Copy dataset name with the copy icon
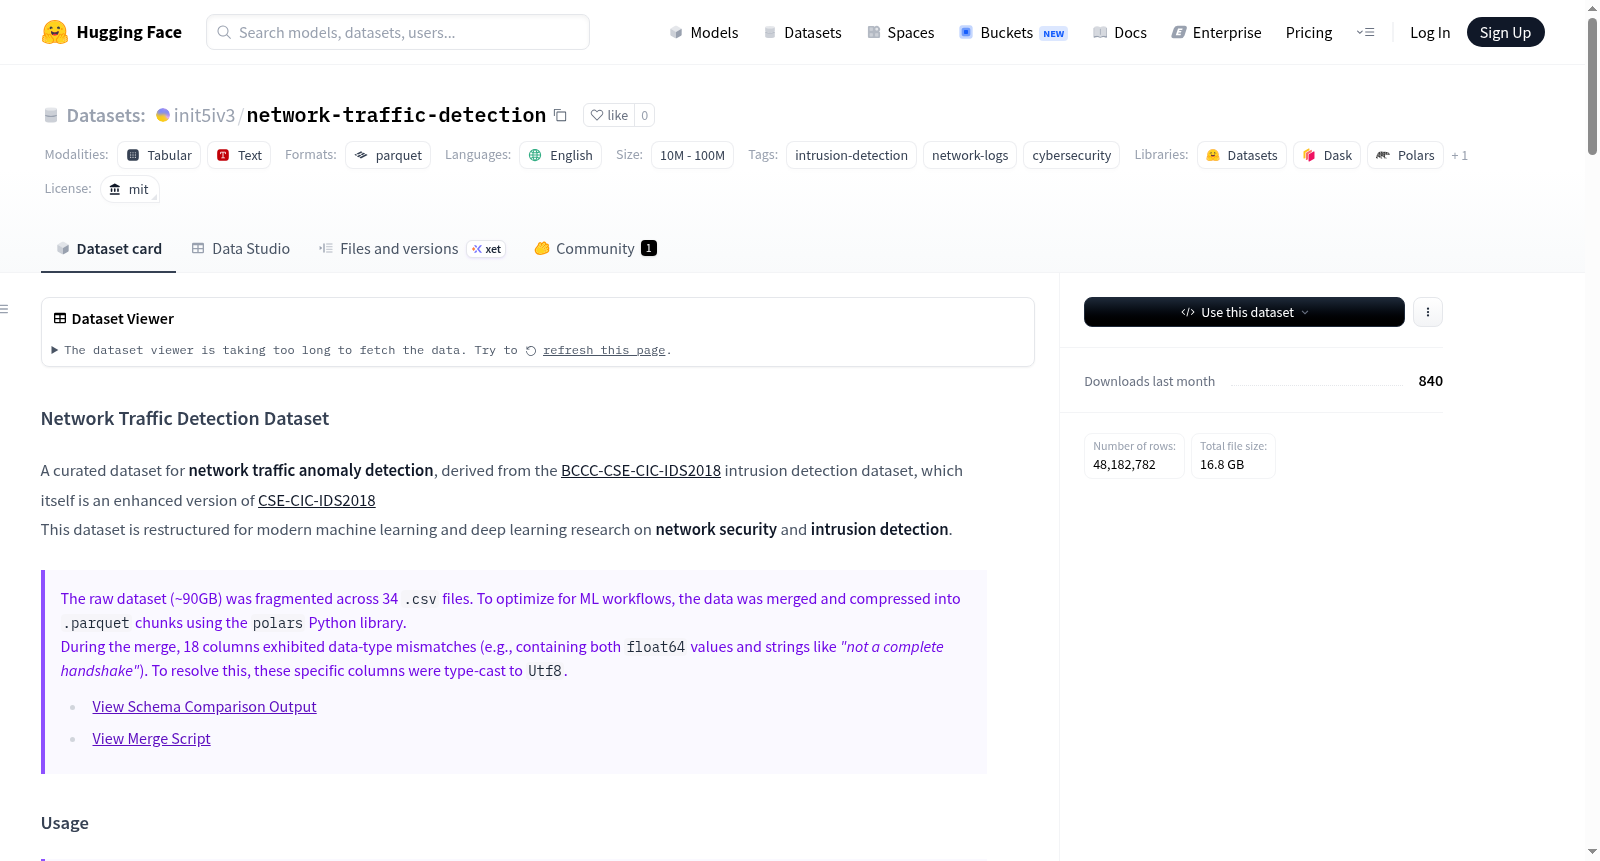 [x=560, y=116]
